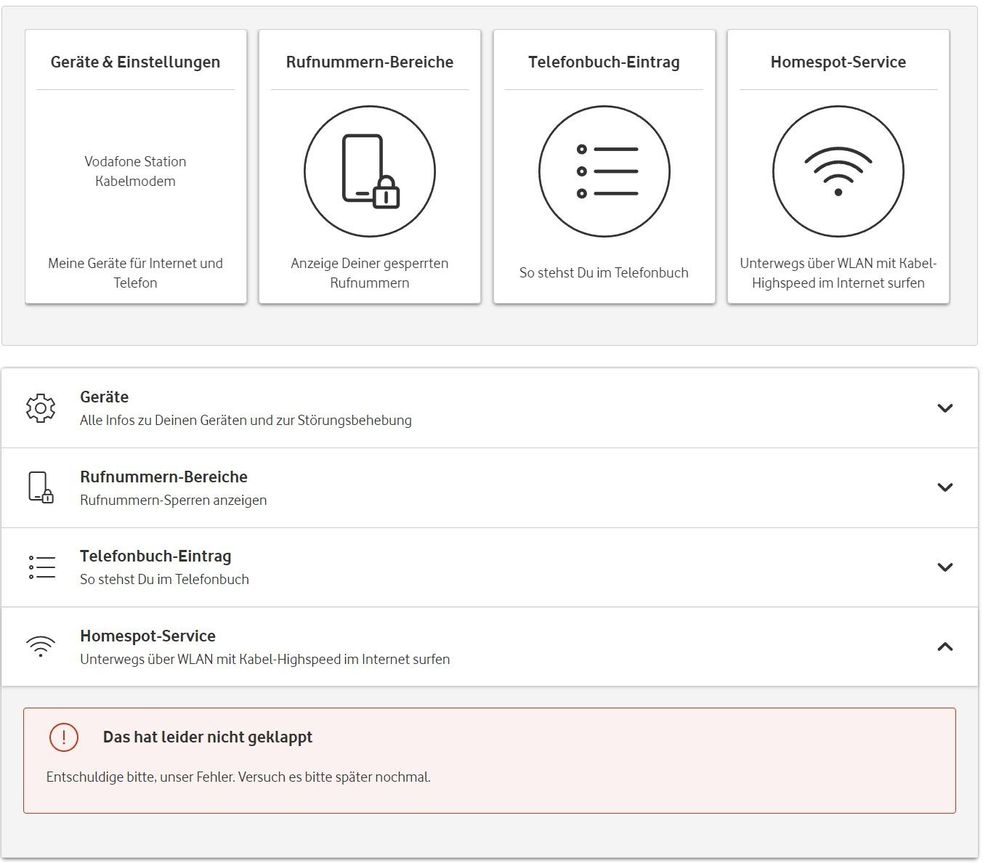999x863 pixels.
Task: Click the Rufnummern-Sperren anzeigen description
Action: point(171,500)
